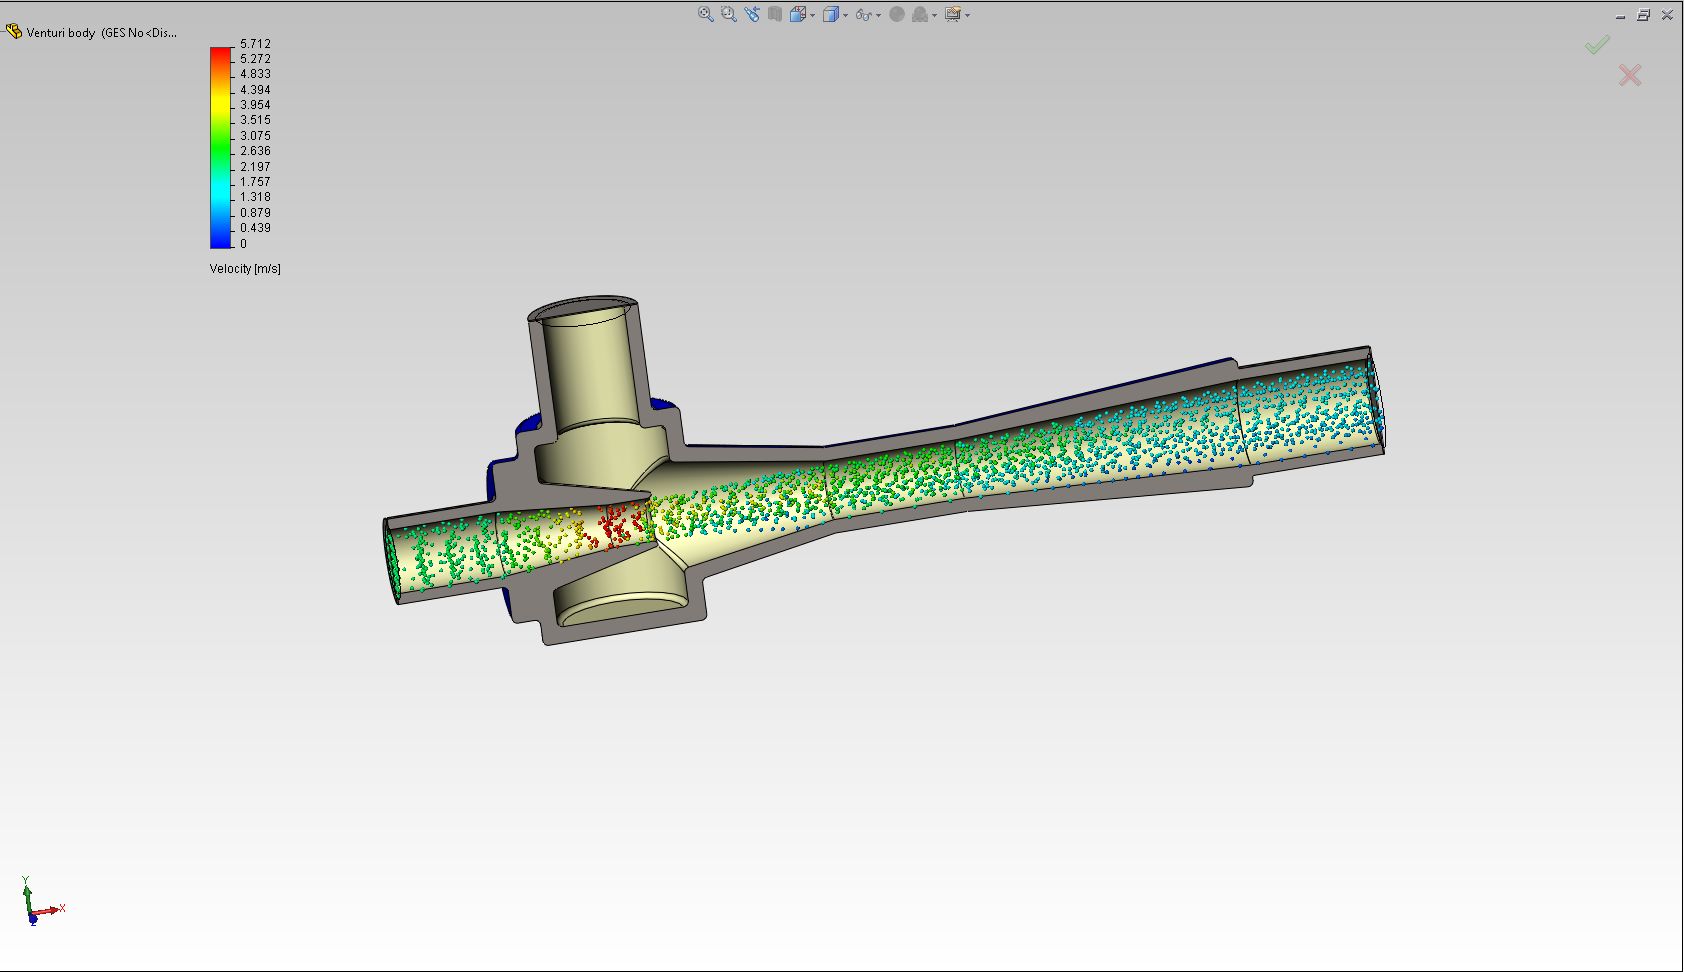
Task: Click the Apply Scene icon
Action: tap(920, 14)
